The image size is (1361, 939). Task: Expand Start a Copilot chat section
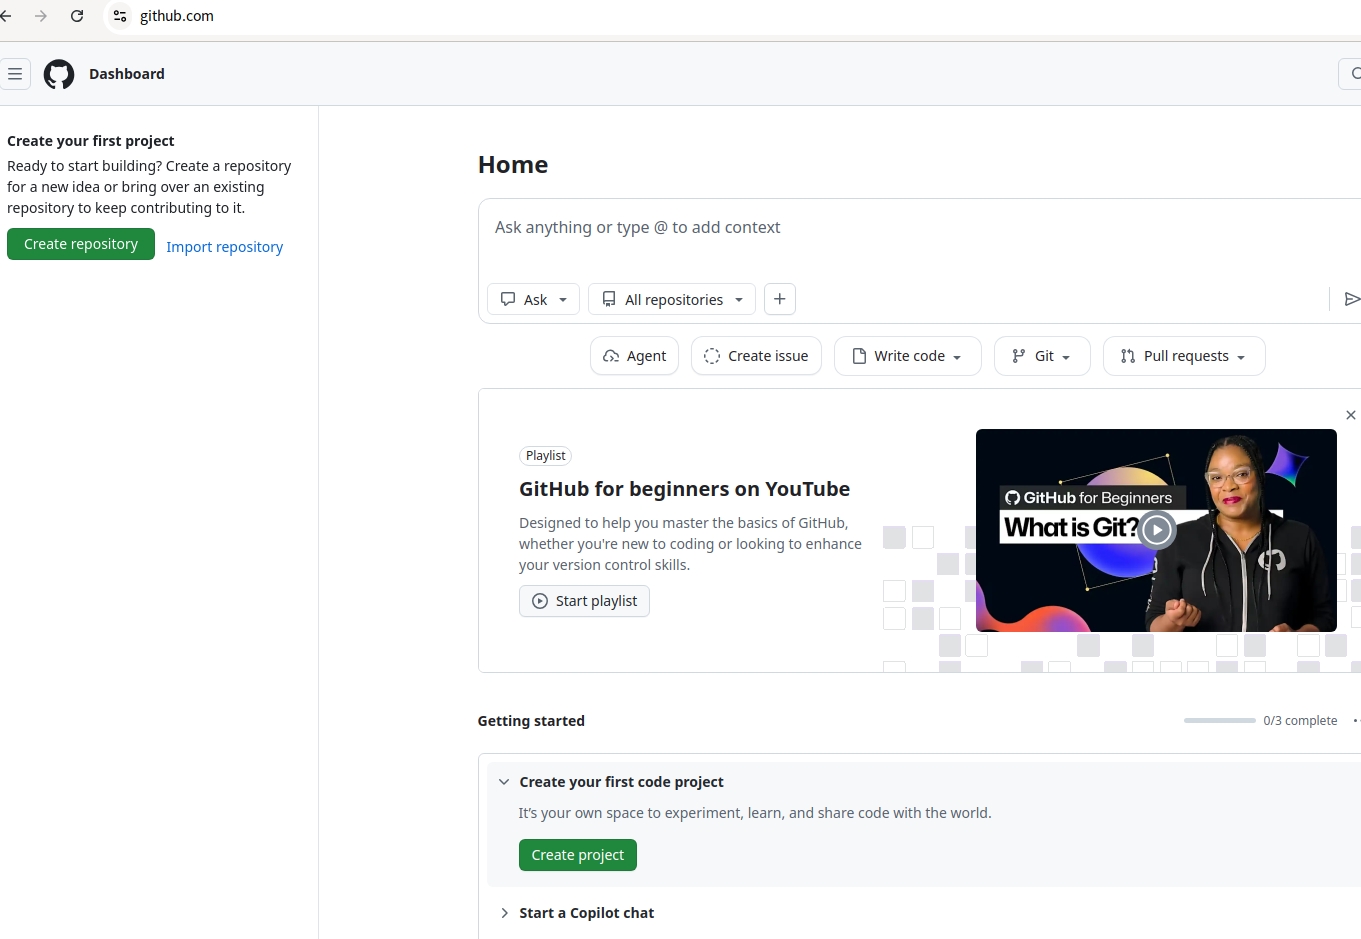pos(504,913)
